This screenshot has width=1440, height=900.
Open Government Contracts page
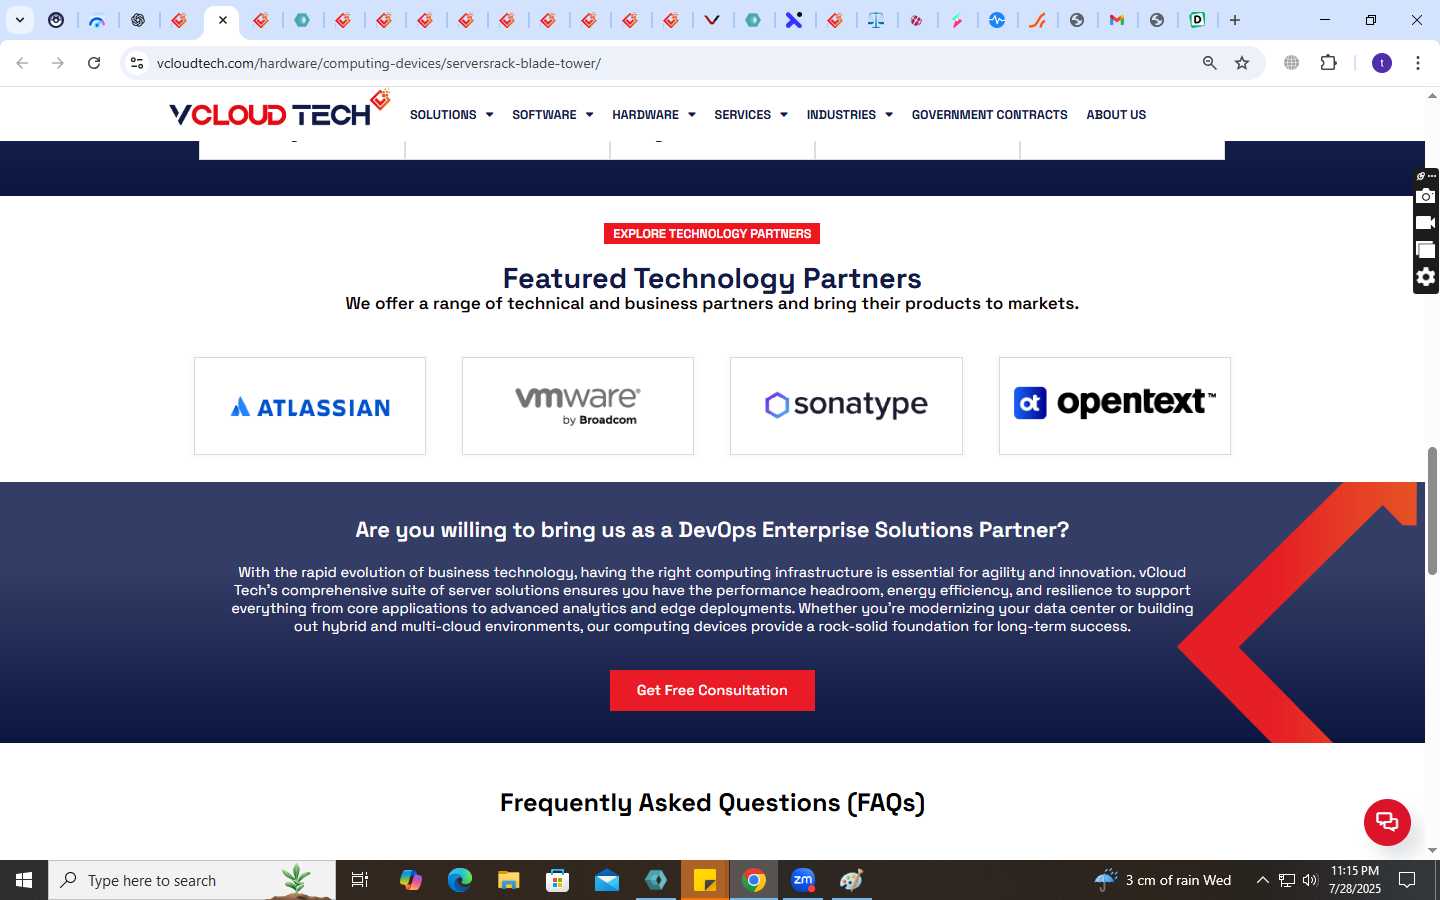pyautogui.click(x=989, y=115)
